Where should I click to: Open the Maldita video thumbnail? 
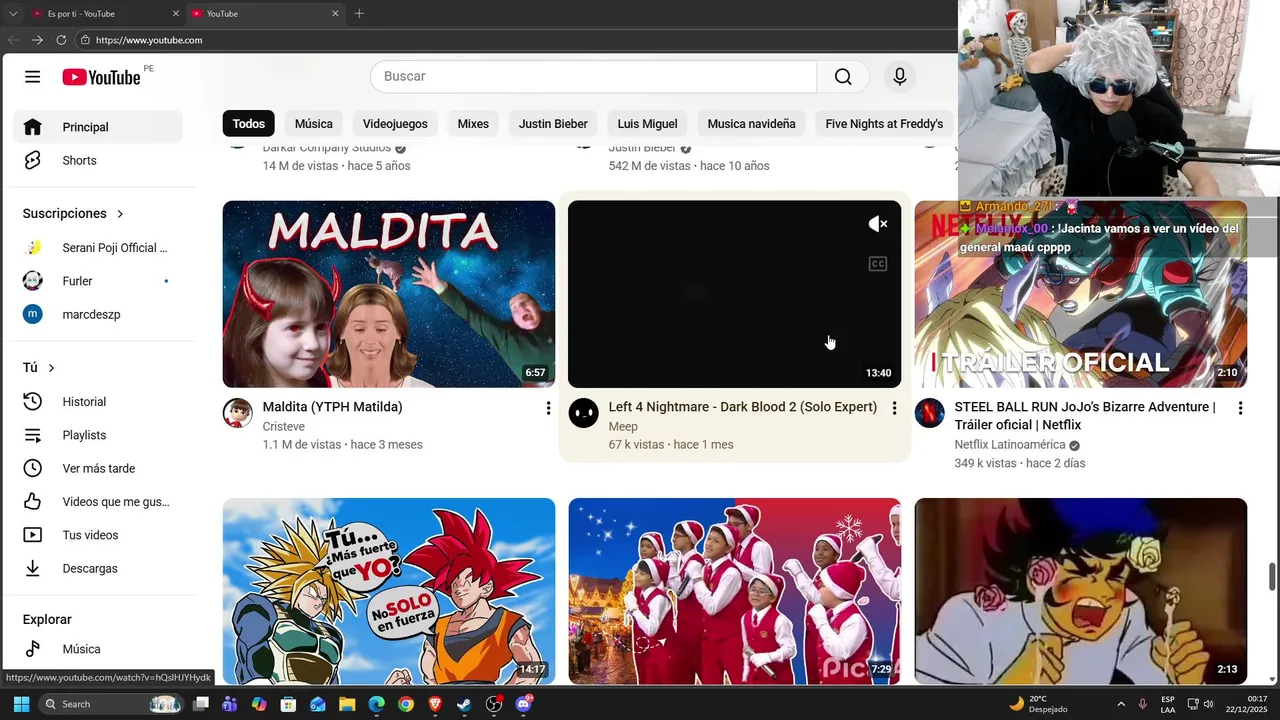[389, 294]
